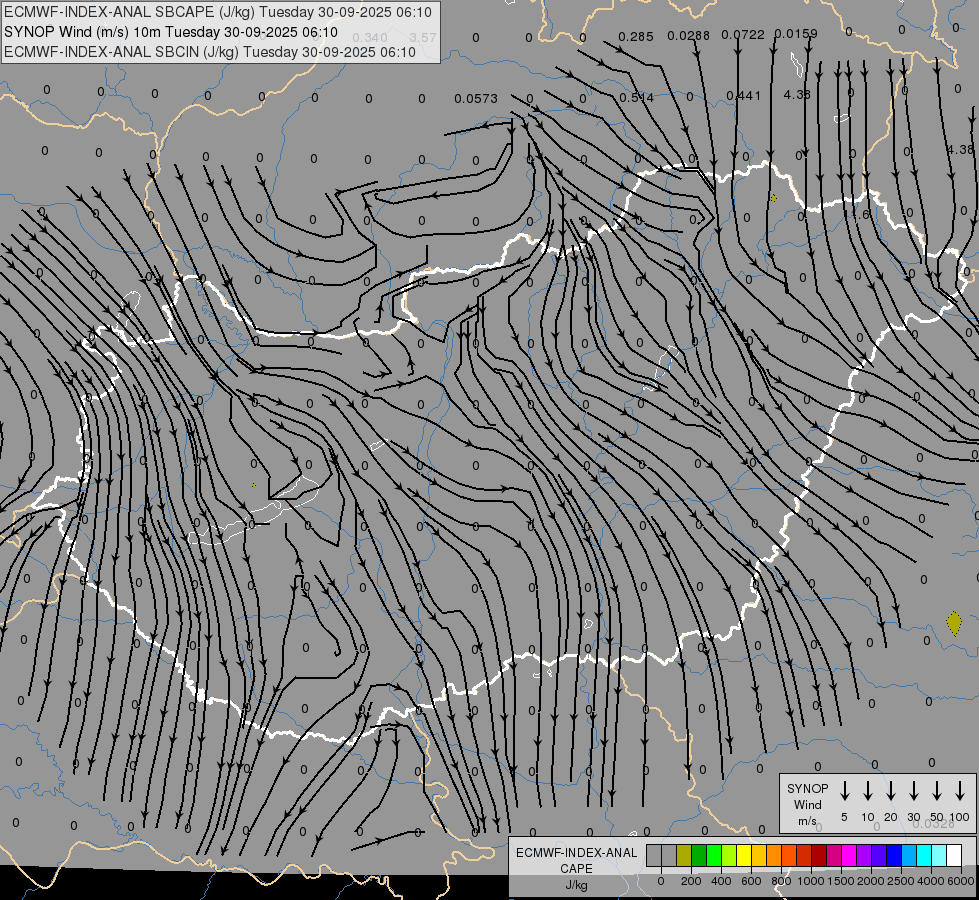Select the pure blue CAPE legend swatch
The width and height of the screenshot is (979, 900).
(894, 855)
